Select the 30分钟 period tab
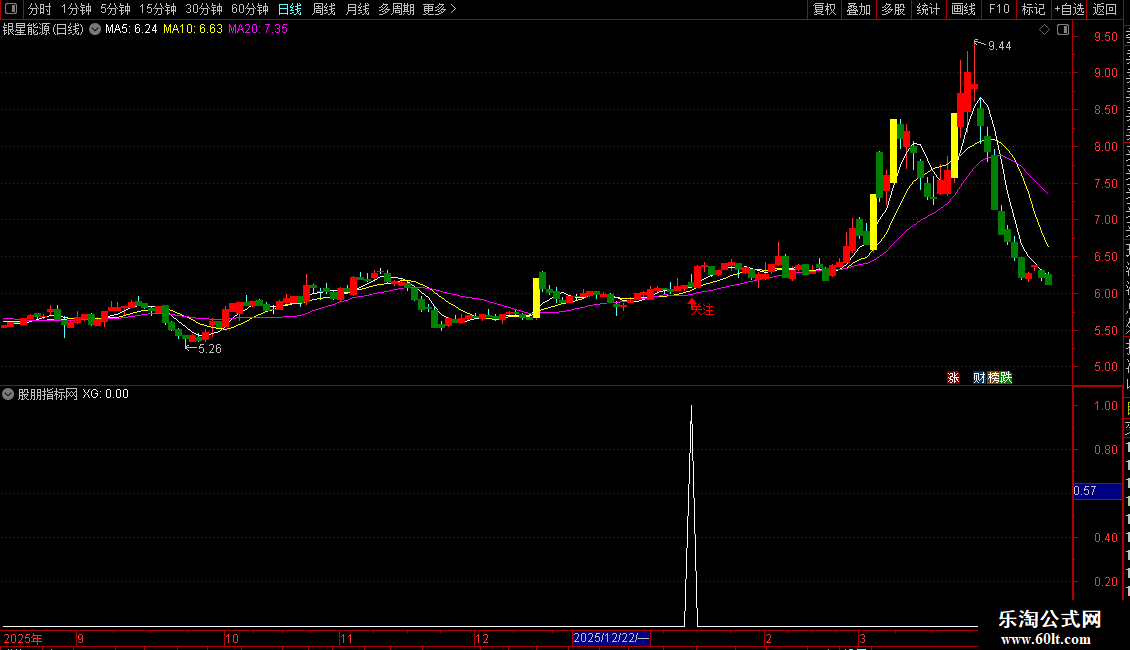1130x650 pixels. [204, 9]
